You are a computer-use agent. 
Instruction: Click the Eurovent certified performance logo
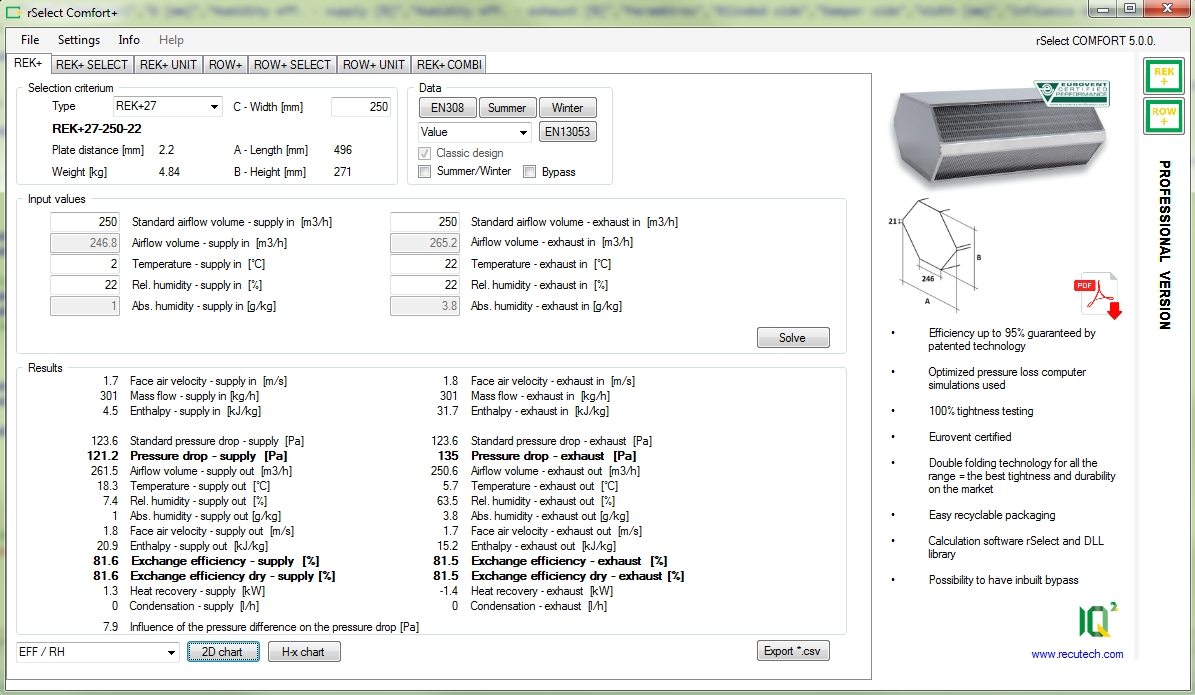[x=1070, y=93]
